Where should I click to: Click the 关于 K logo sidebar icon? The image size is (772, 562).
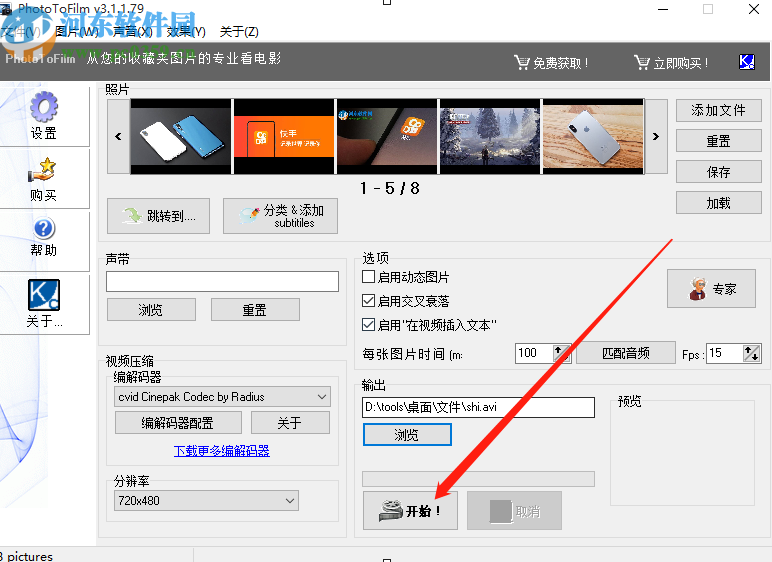(44, 295)
